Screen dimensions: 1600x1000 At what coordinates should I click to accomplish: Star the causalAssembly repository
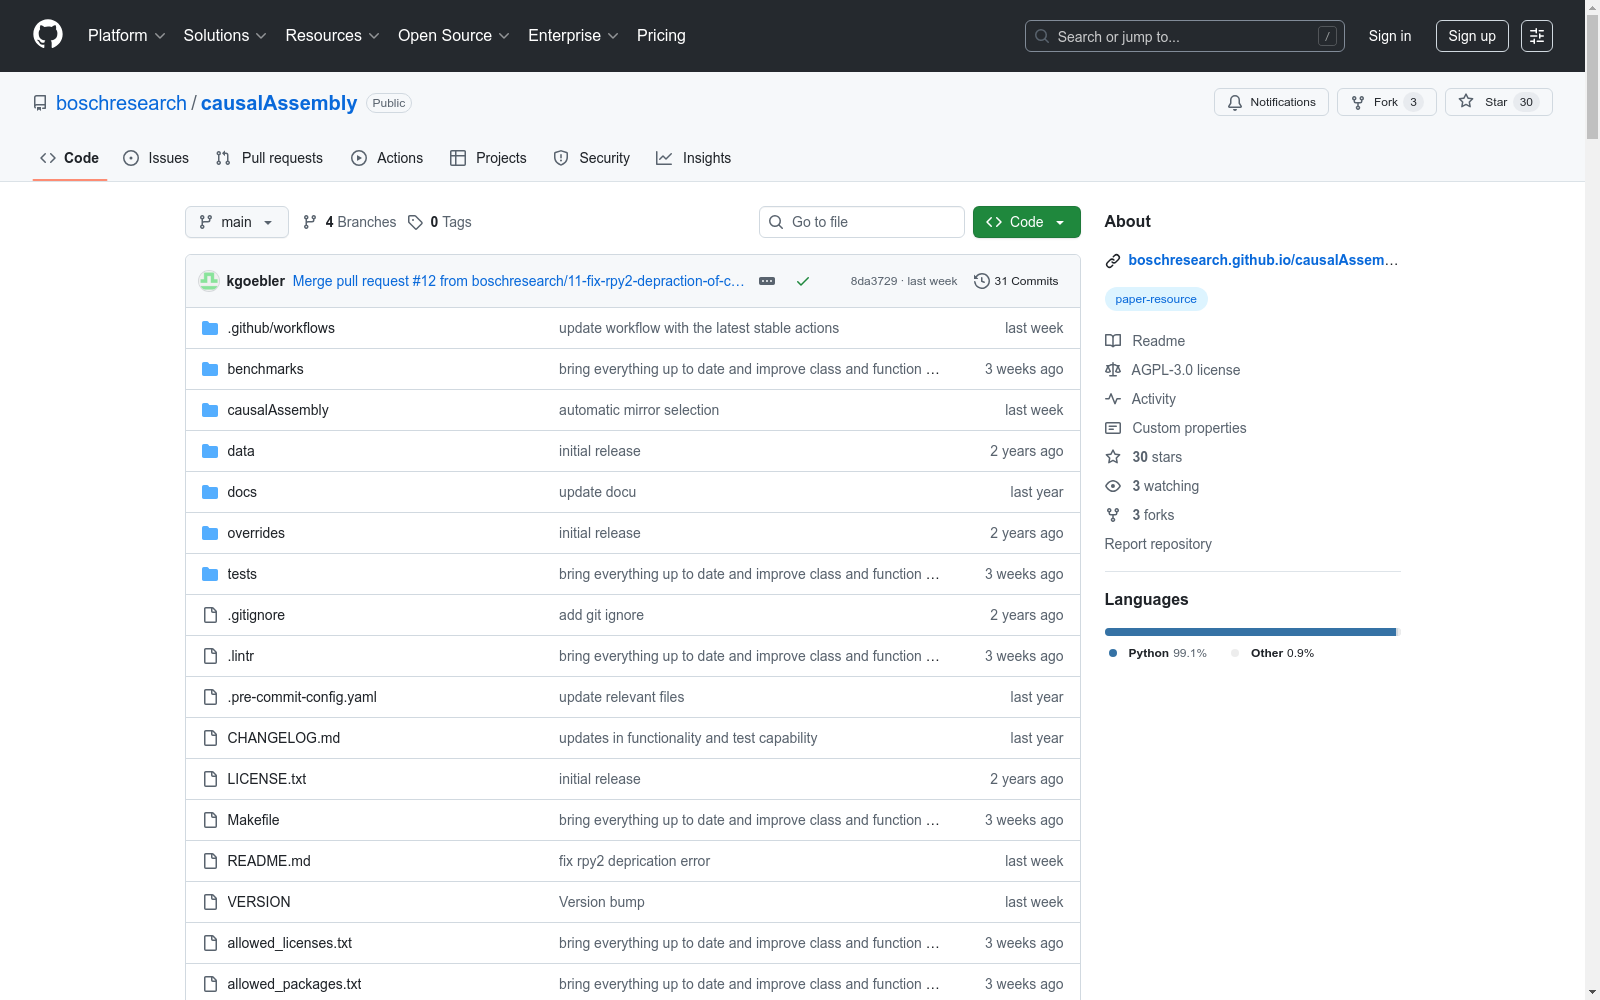(1498, 102)
